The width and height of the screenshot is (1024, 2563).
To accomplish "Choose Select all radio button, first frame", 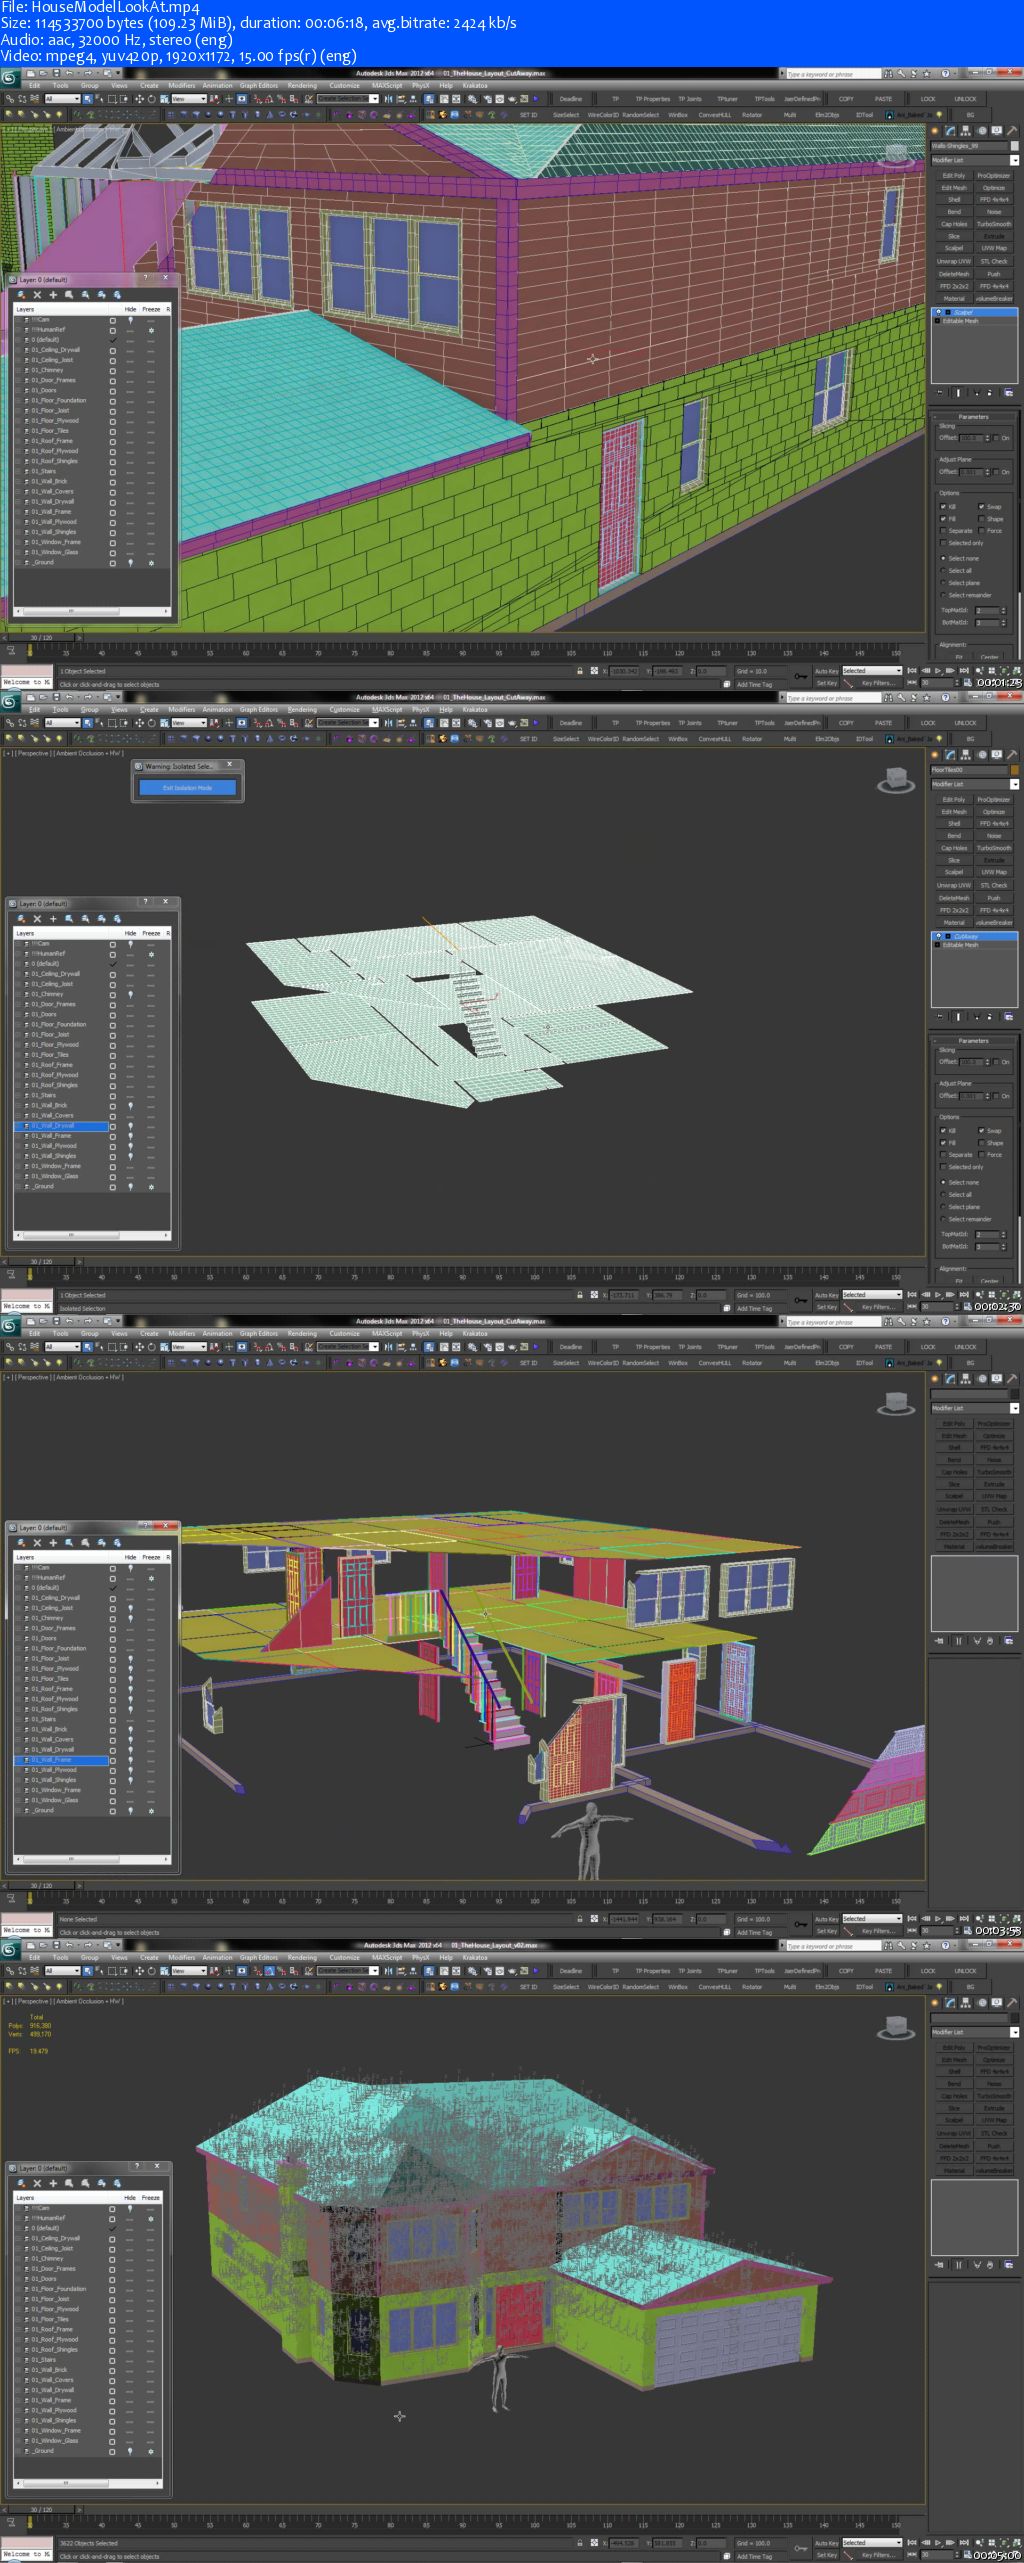I will (x=943, y=570).
